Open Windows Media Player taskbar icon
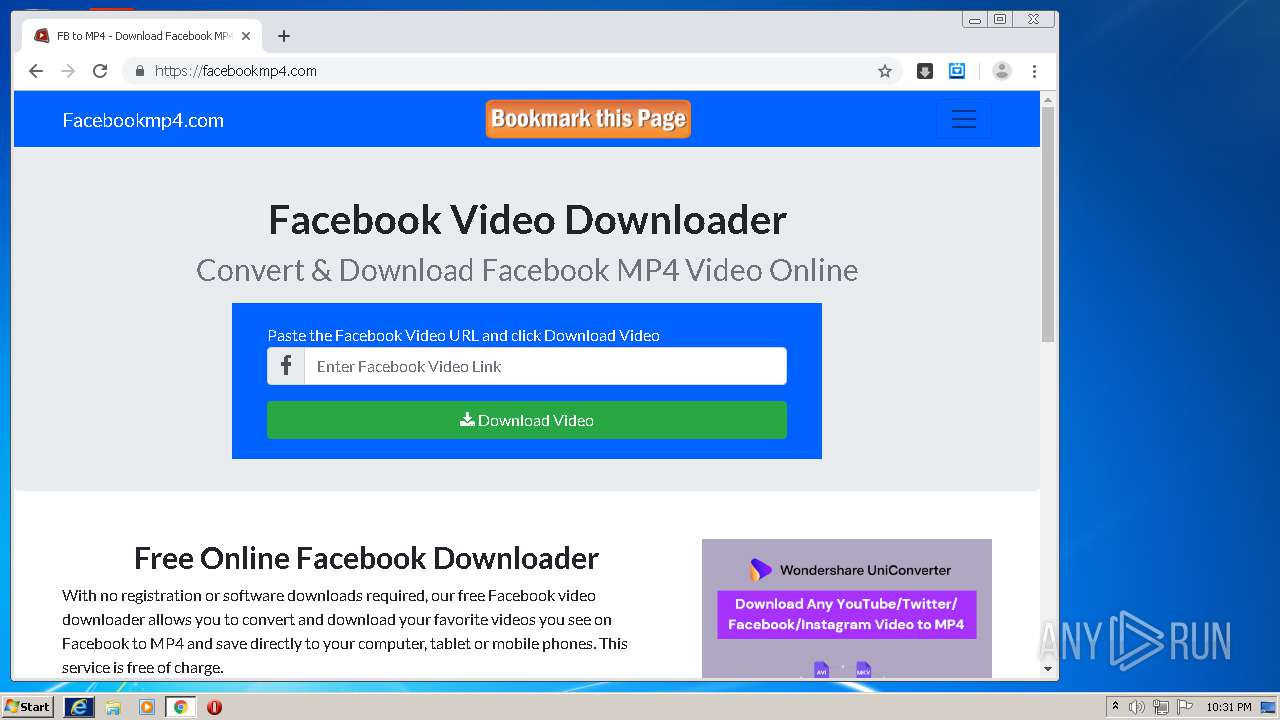Viewport: 1280px width, 720px height. pos(147,707)
